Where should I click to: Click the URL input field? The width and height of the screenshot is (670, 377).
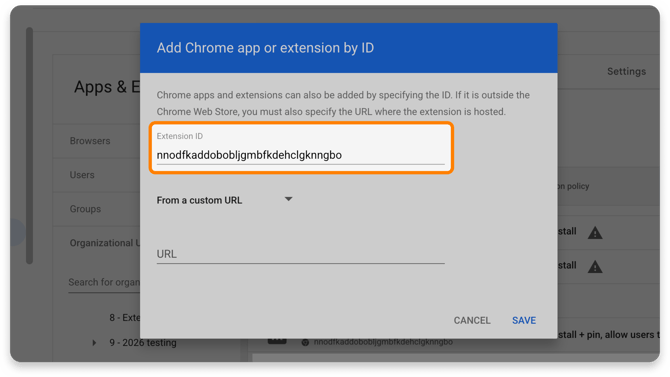coord(300,254)
